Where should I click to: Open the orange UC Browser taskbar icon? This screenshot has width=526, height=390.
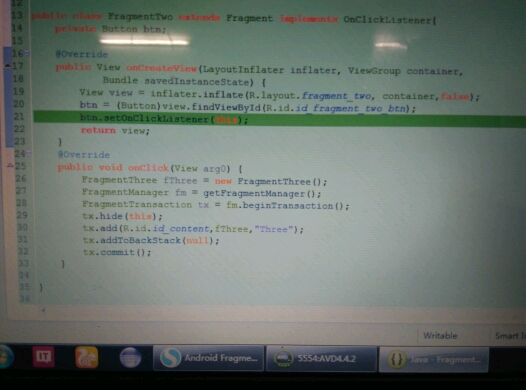coord(87,357)
